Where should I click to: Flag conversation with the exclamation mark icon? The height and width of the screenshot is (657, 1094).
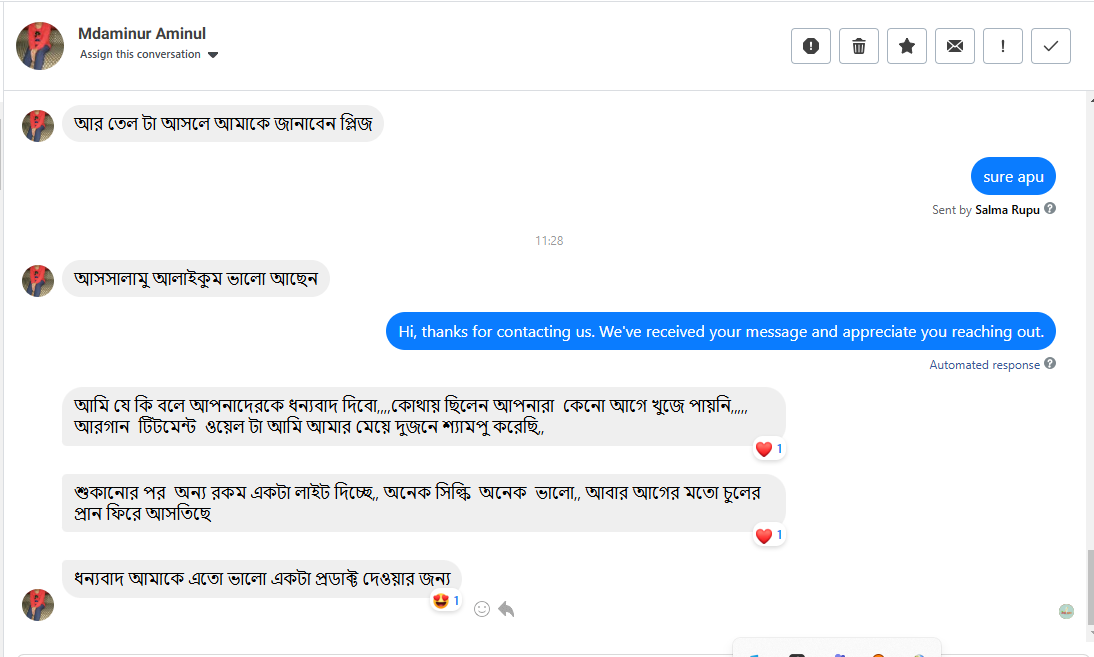click(1003, 46)
